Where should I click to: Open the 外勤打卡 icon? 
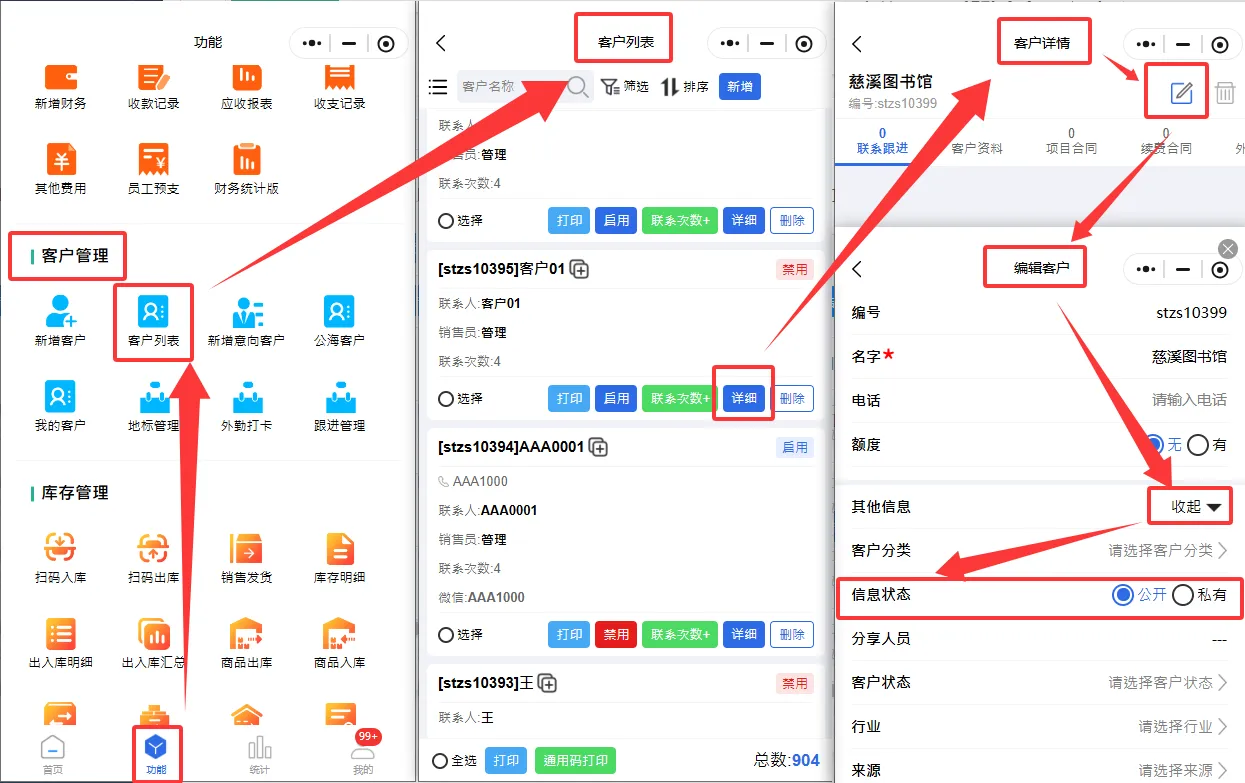[246, 398]
